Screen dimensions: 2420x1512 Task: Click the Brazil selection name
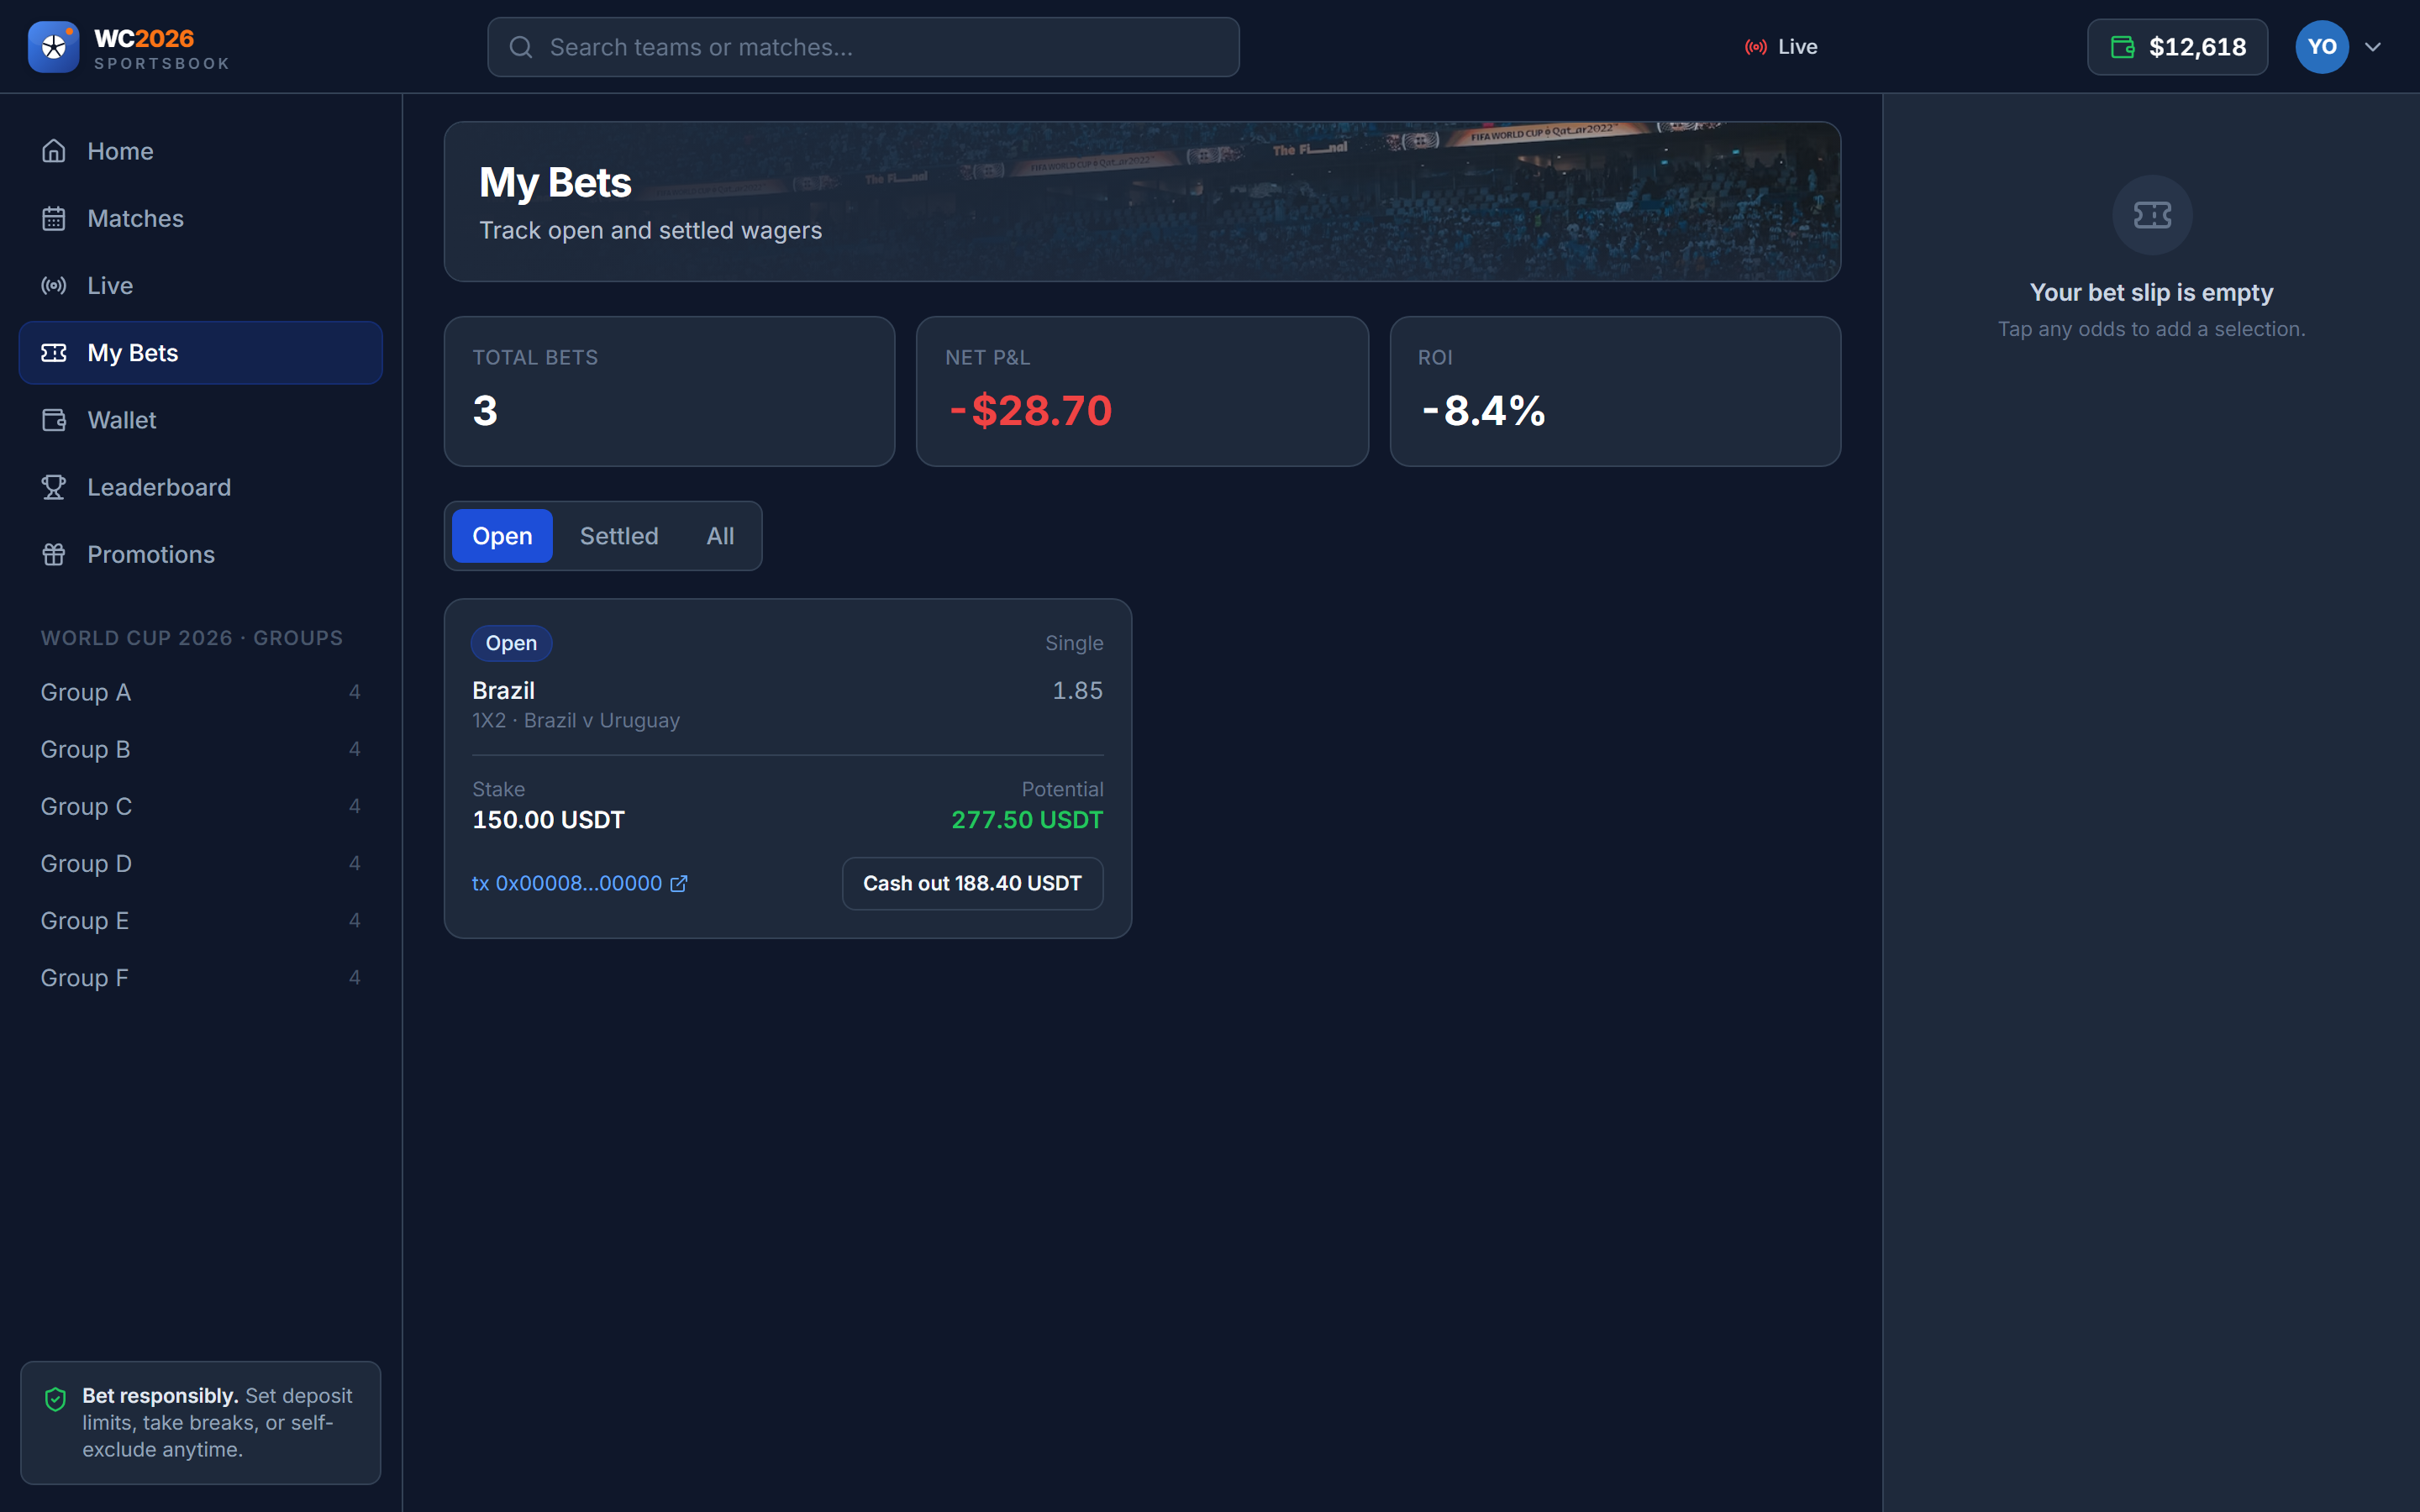point(503,691)
